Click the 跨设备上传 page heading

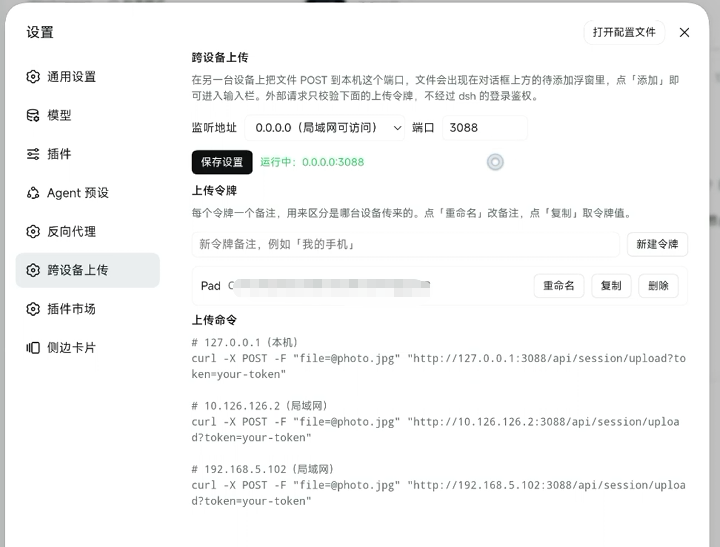(x=220, y=57)
